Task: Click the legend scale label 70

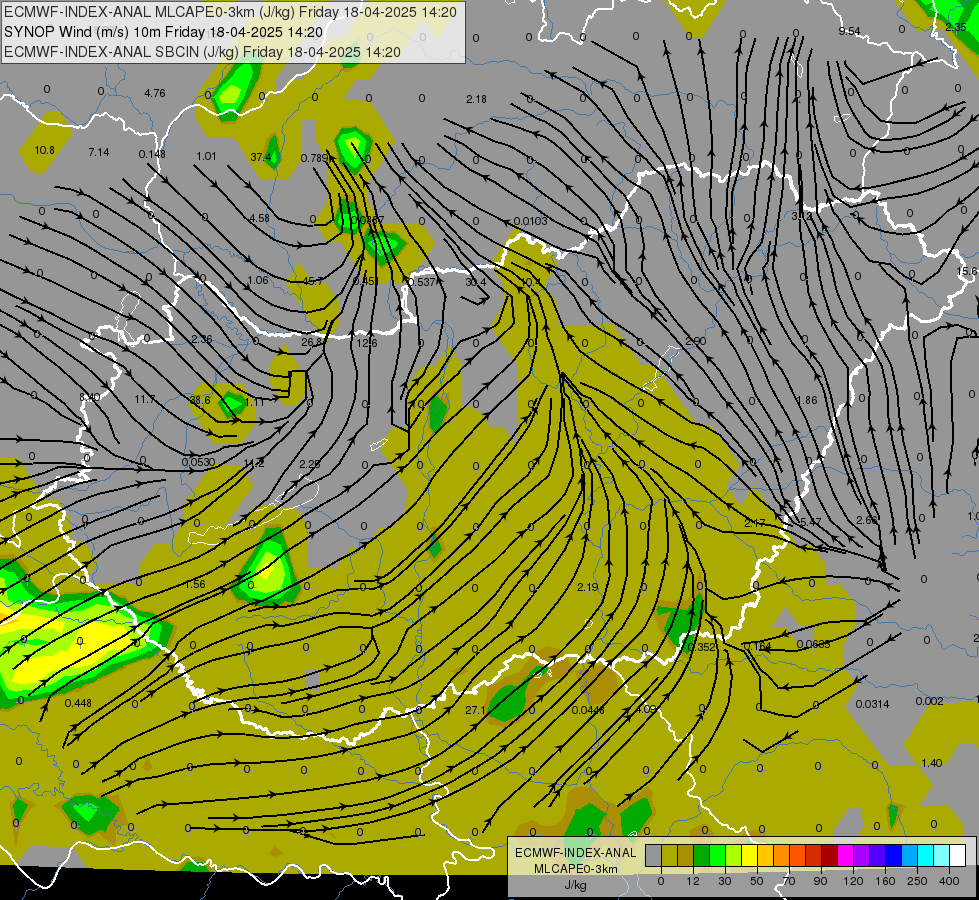Action: click(789, 881)
